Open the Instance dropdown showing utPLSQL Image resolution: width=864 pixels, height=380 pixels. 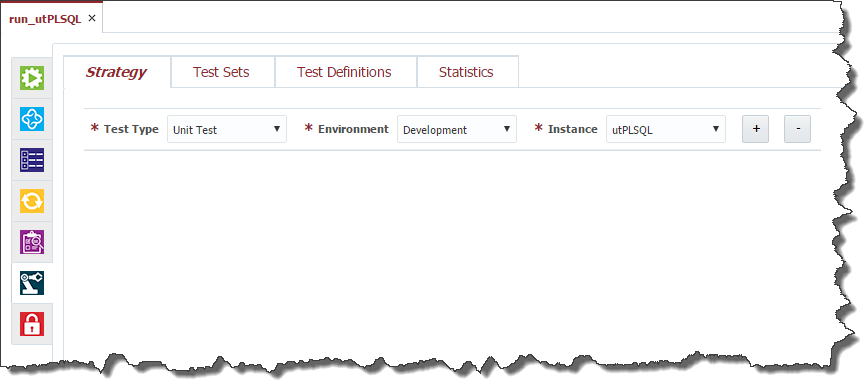coord(666,129)
